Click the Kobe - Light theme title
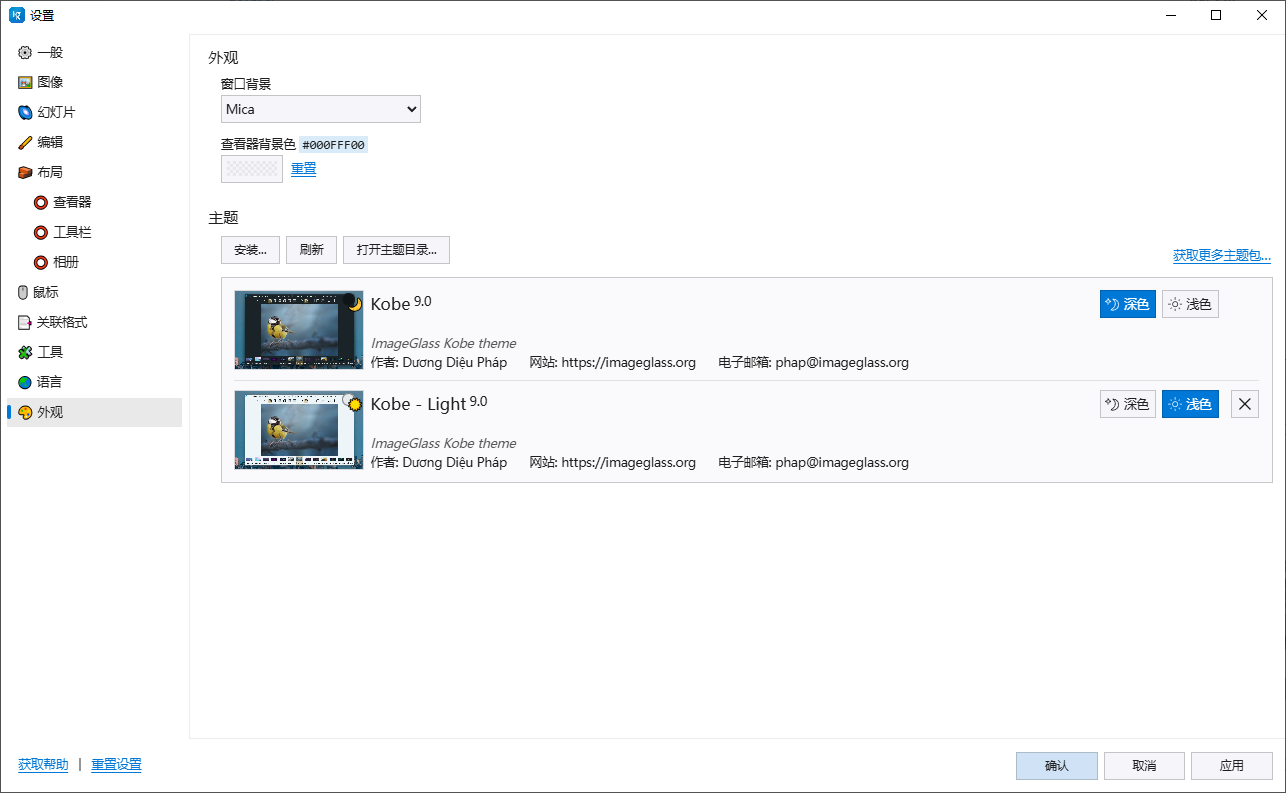Image resolution: width=1286 pixels, height=793 pixels. (418, 404)
